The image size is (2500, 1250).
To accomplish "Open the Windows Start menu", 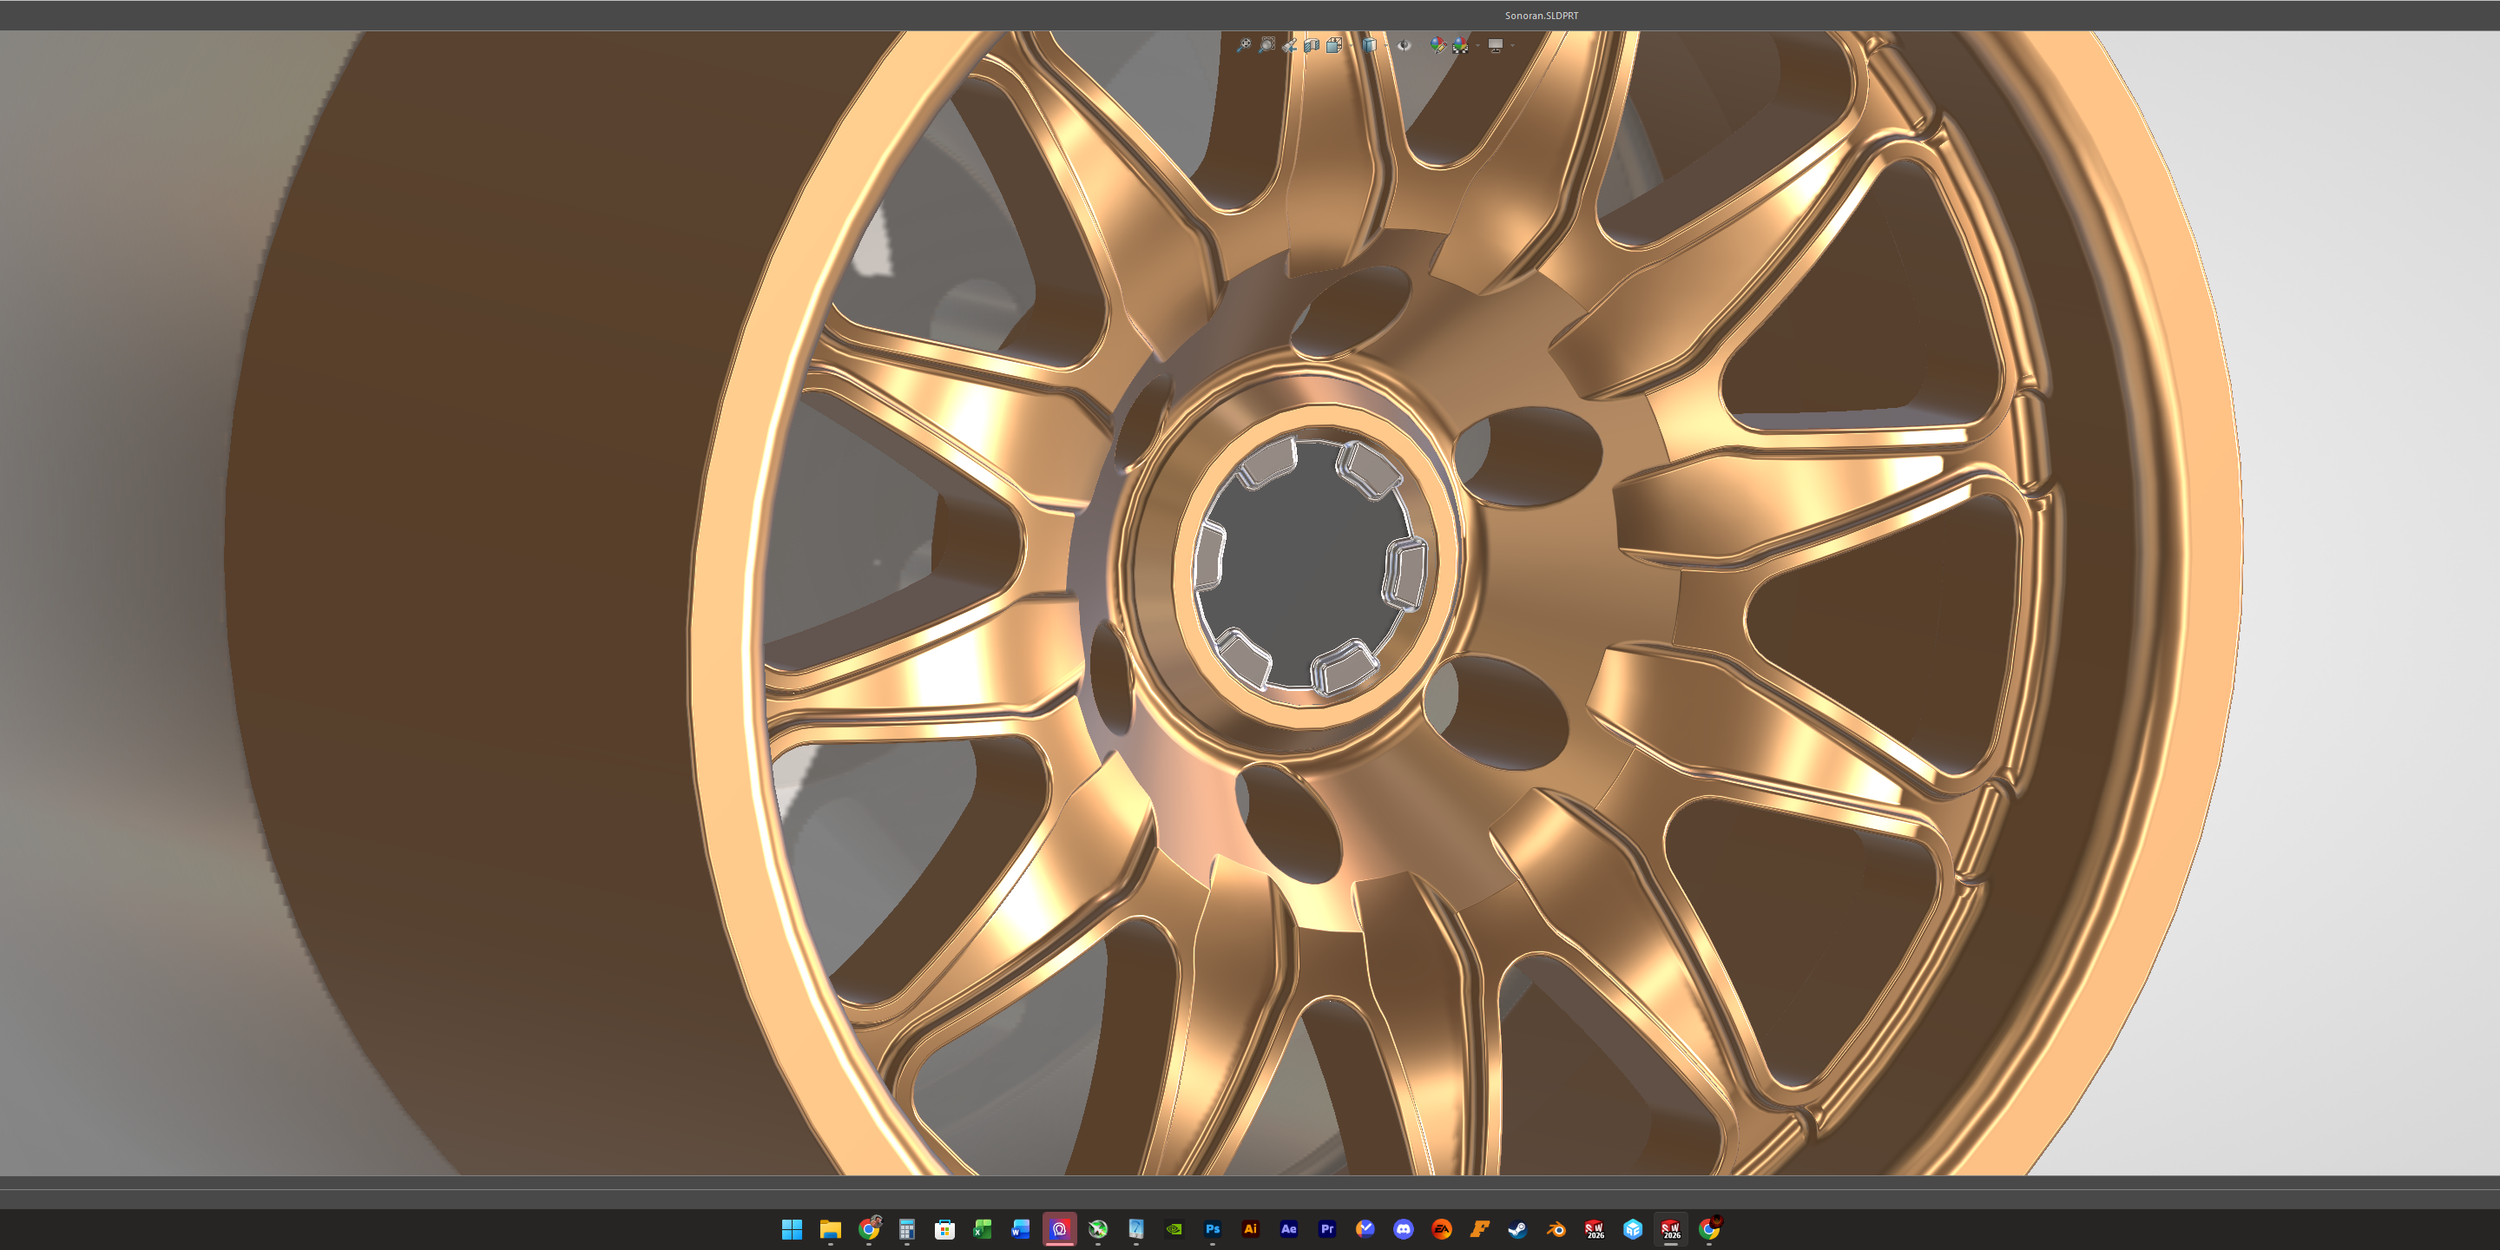I will 792,1229.
